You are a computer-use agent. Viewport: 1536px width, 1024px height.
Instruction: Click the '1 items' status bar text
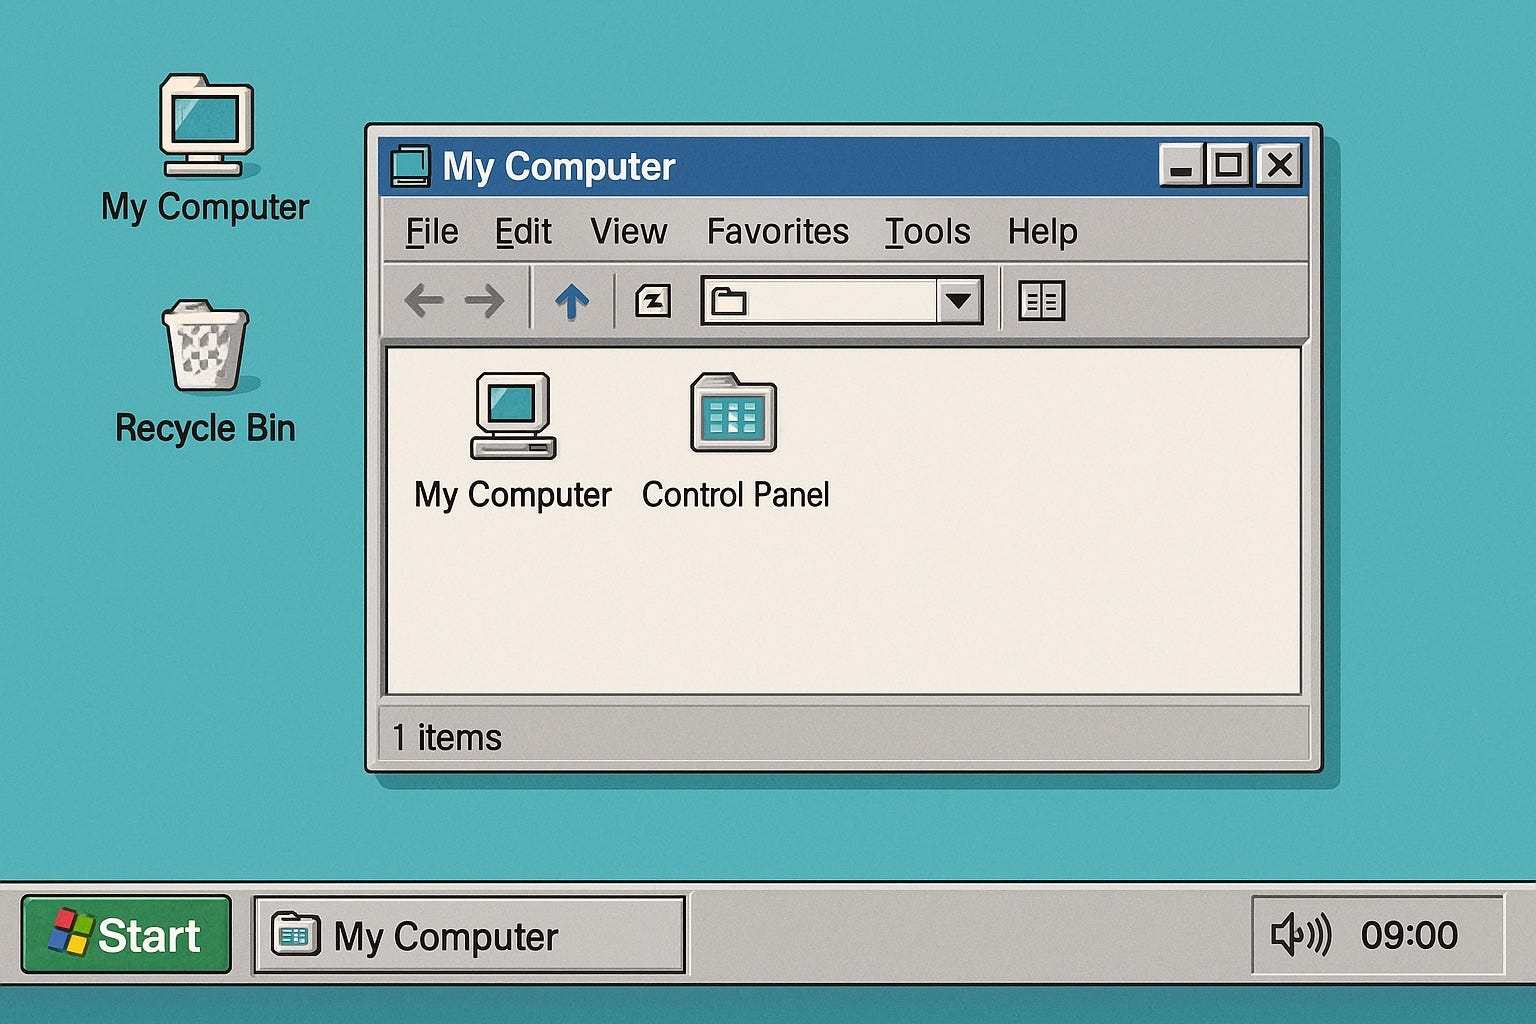click(x=447, y=738)
